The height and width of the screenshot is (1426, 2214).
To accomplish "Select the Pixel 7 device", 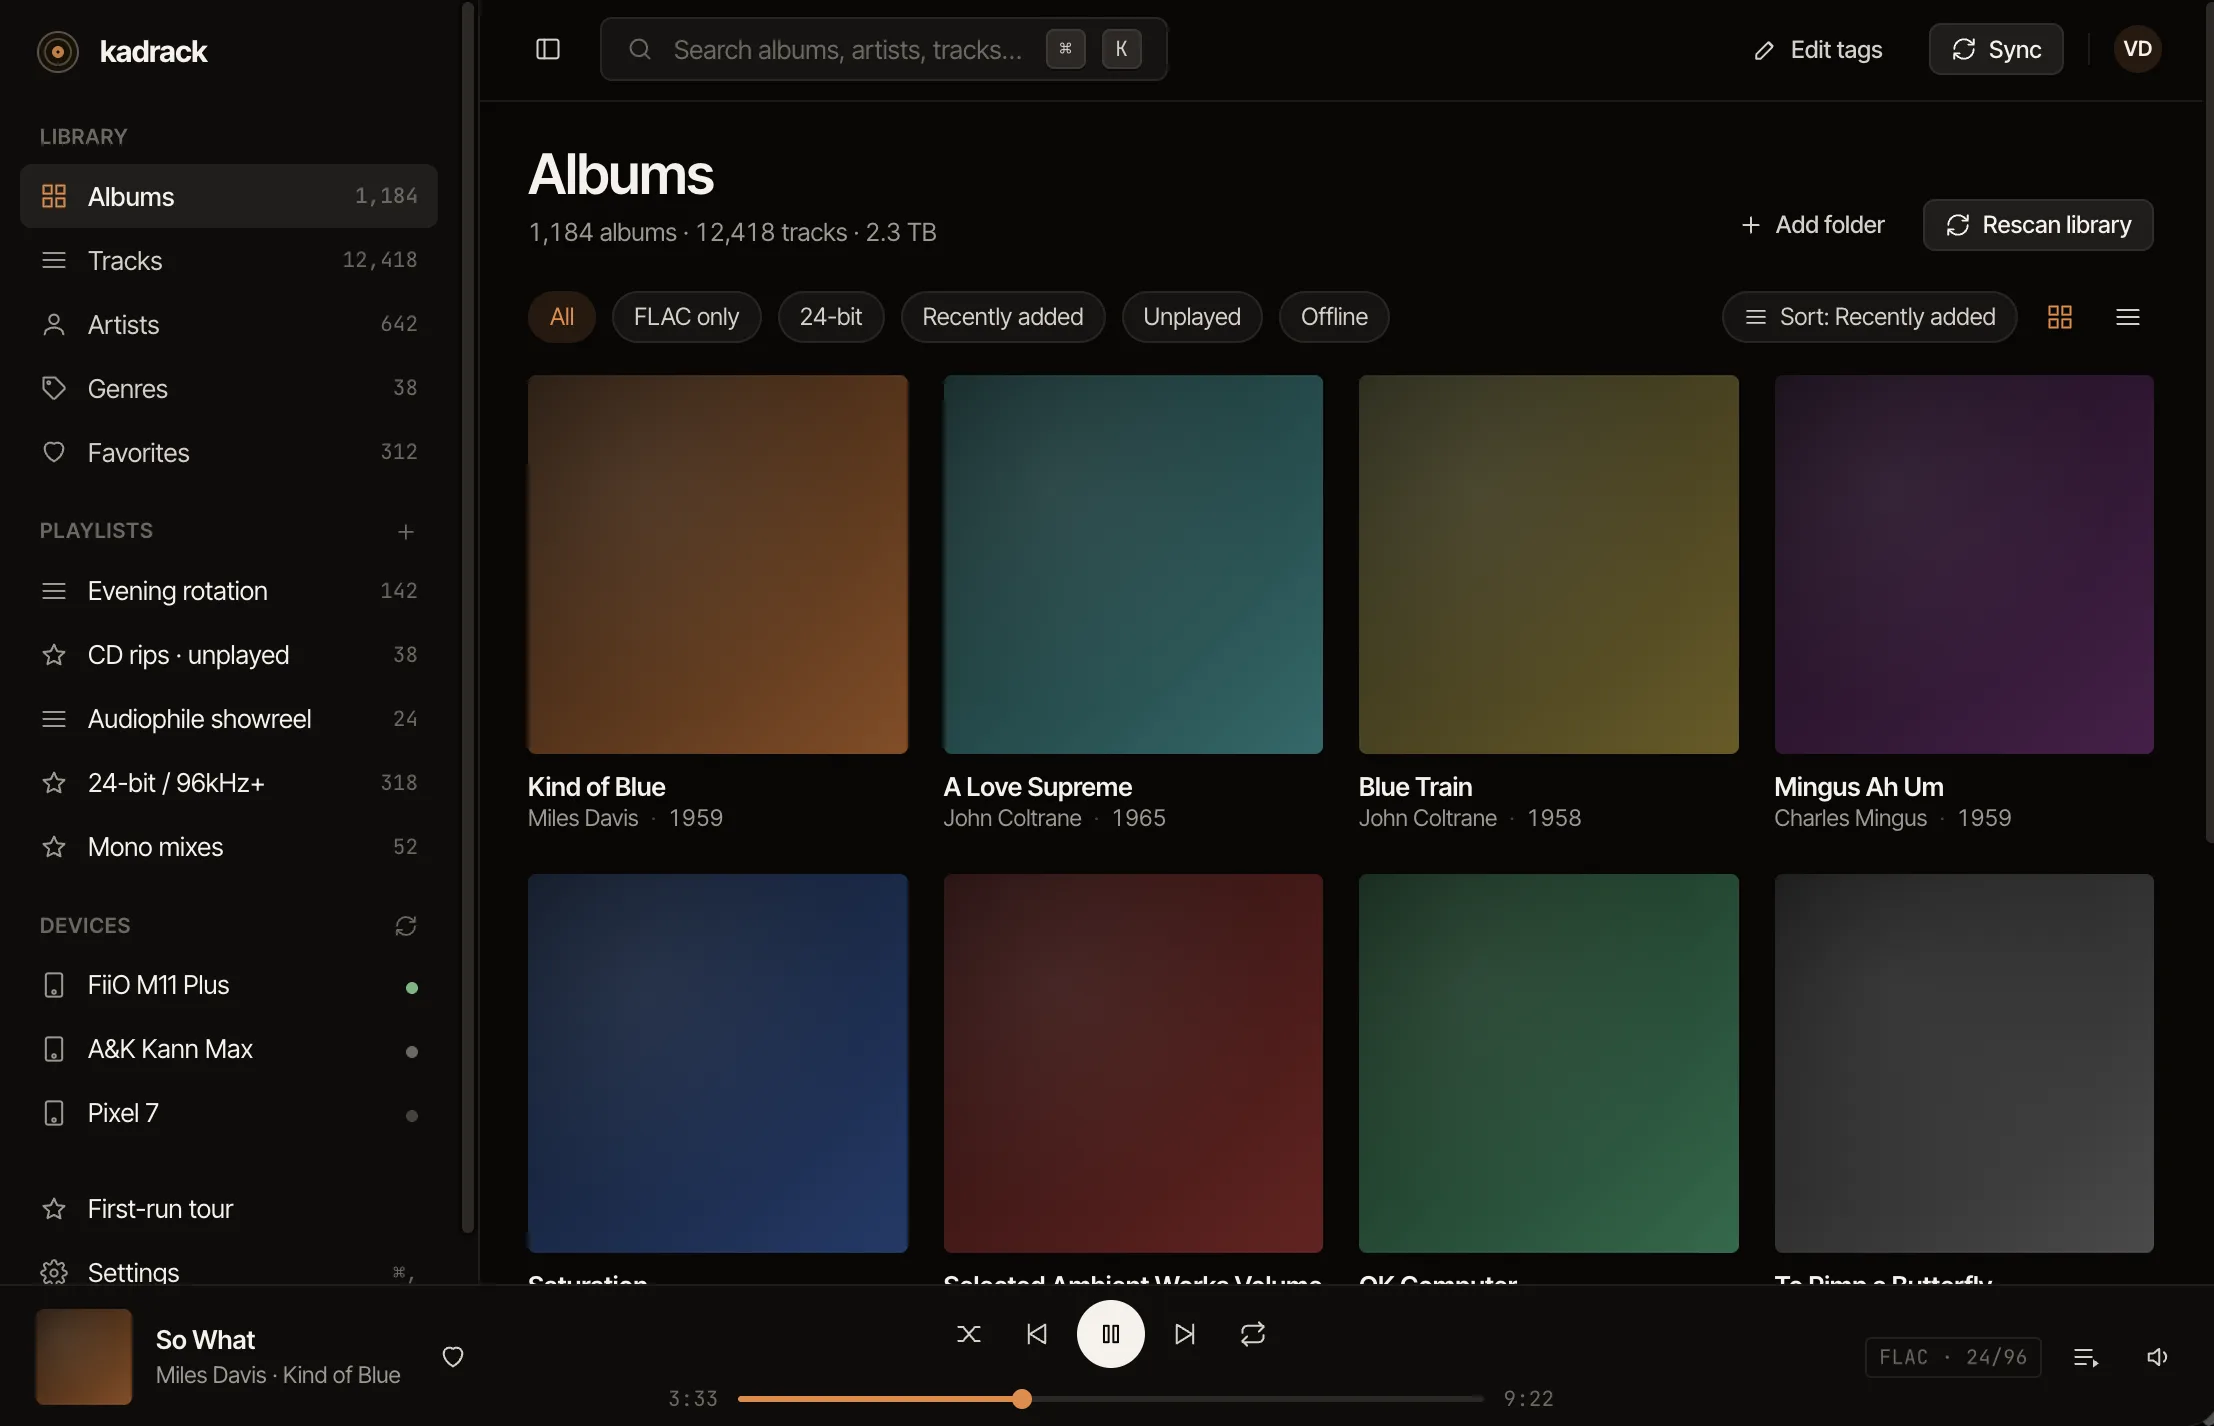I will coord(229,1113).
